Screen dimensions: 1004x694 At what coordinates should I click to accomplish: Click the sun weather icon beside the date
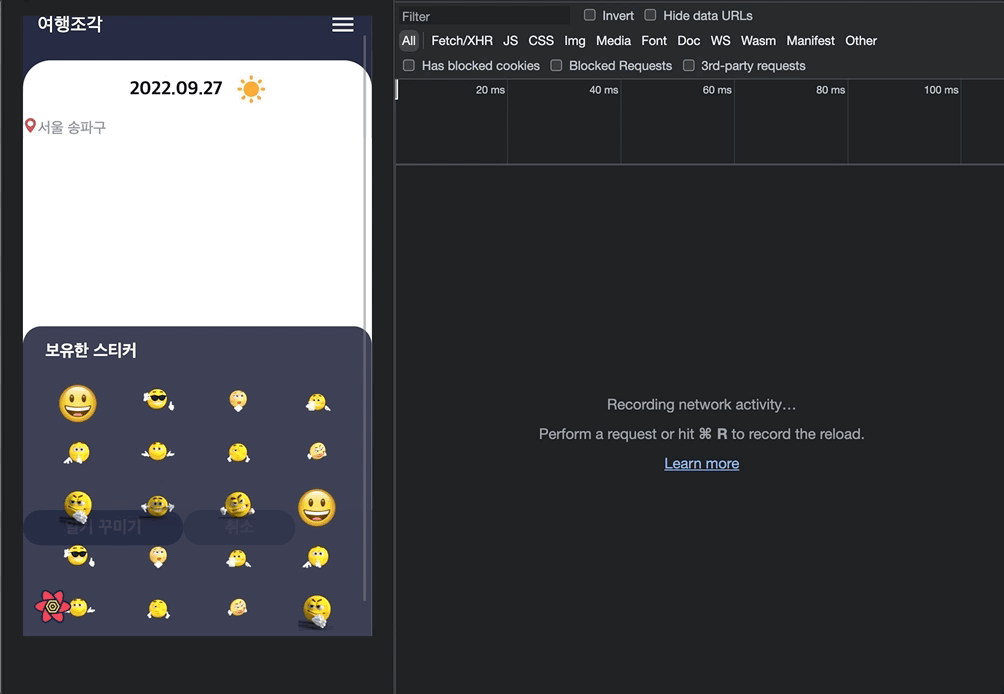[251, 89]
